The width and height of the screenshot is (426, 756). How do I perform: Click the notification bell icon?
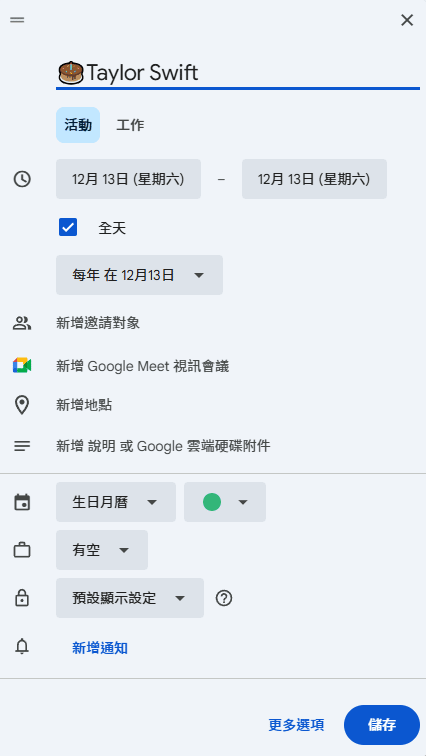[22, 647]
